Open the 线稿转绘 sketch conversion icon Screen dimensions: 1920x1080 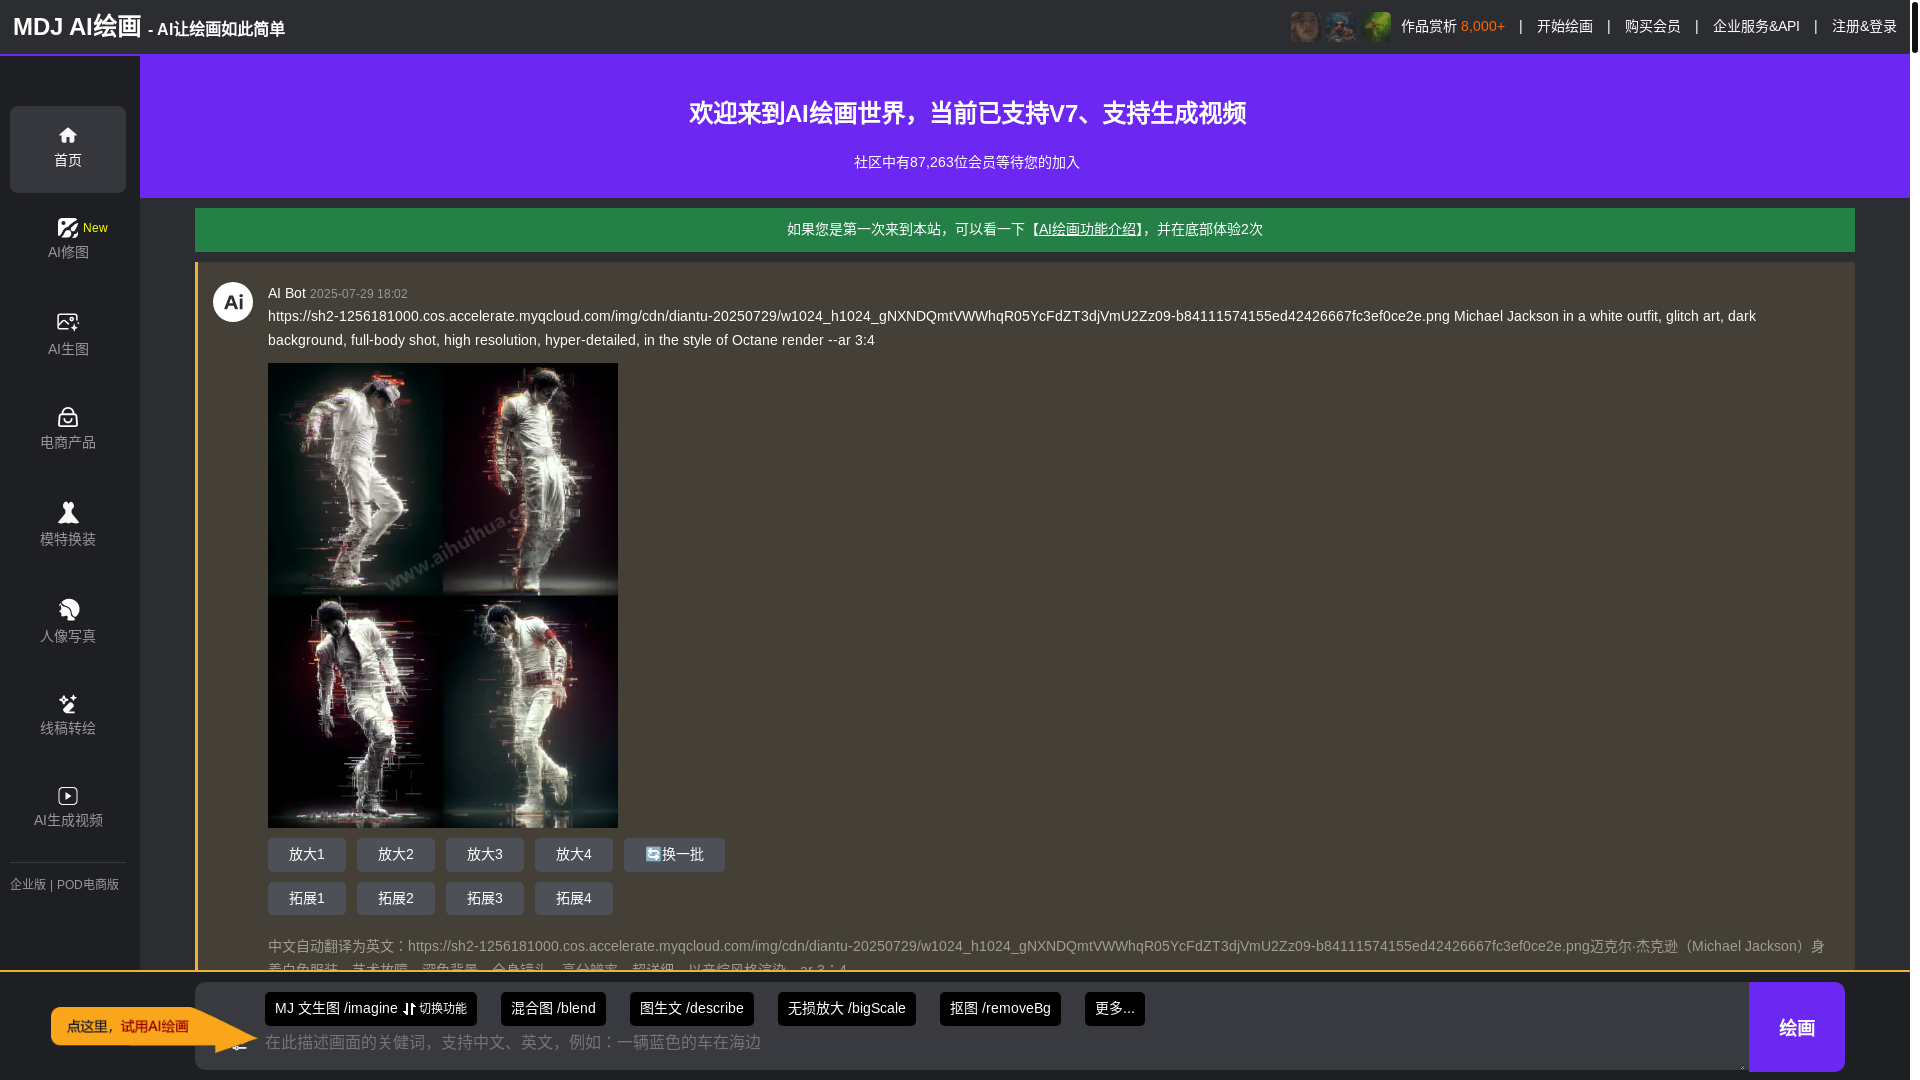click(68, 704)
